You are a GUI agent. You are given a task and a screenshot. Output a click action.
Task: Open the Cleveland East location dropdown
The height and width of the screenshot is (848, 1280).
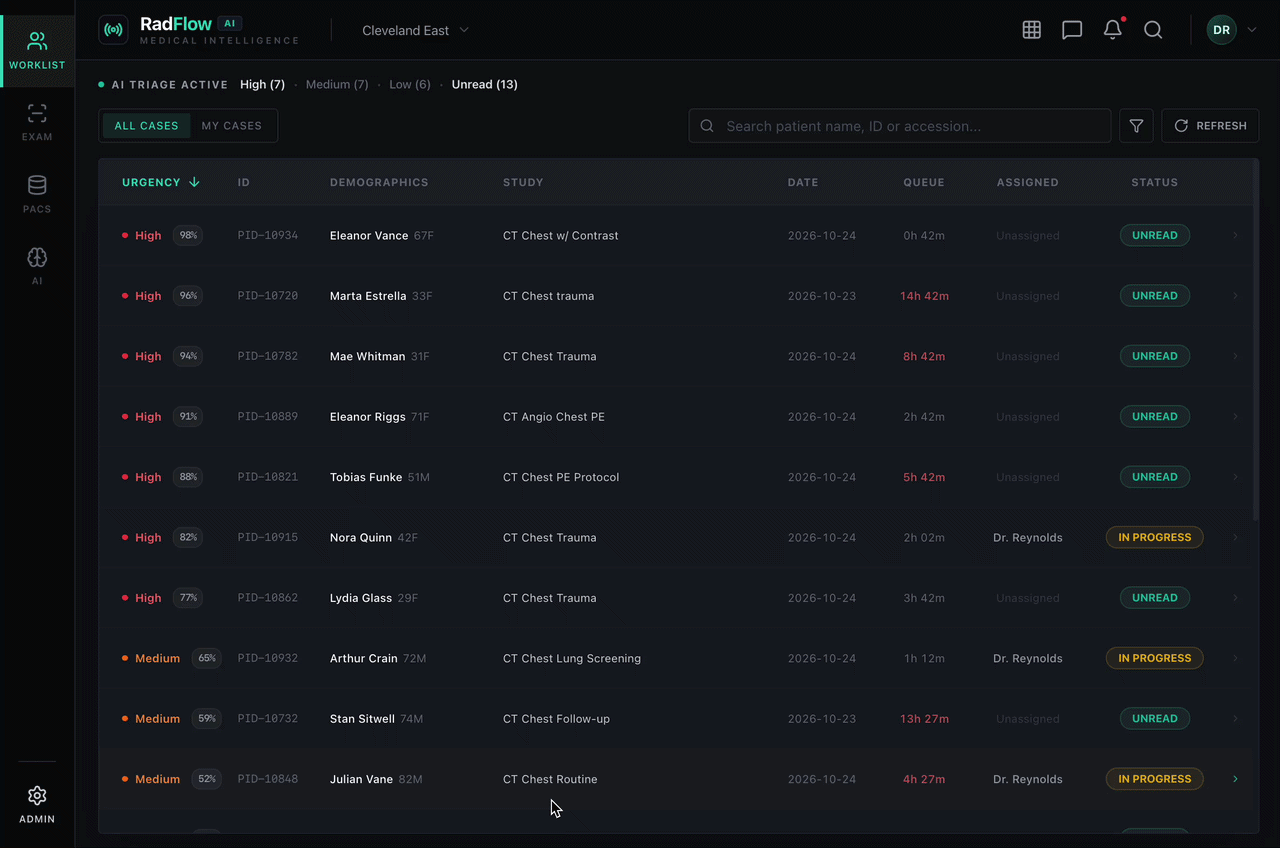pos(415,30)
